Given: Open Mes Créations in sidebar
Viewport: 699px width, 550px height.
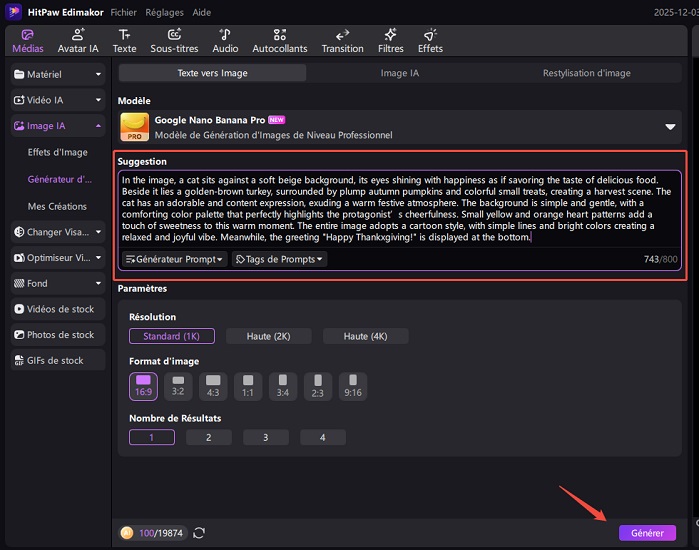Looking at the screenshot, I should click(x=56, y=206).
